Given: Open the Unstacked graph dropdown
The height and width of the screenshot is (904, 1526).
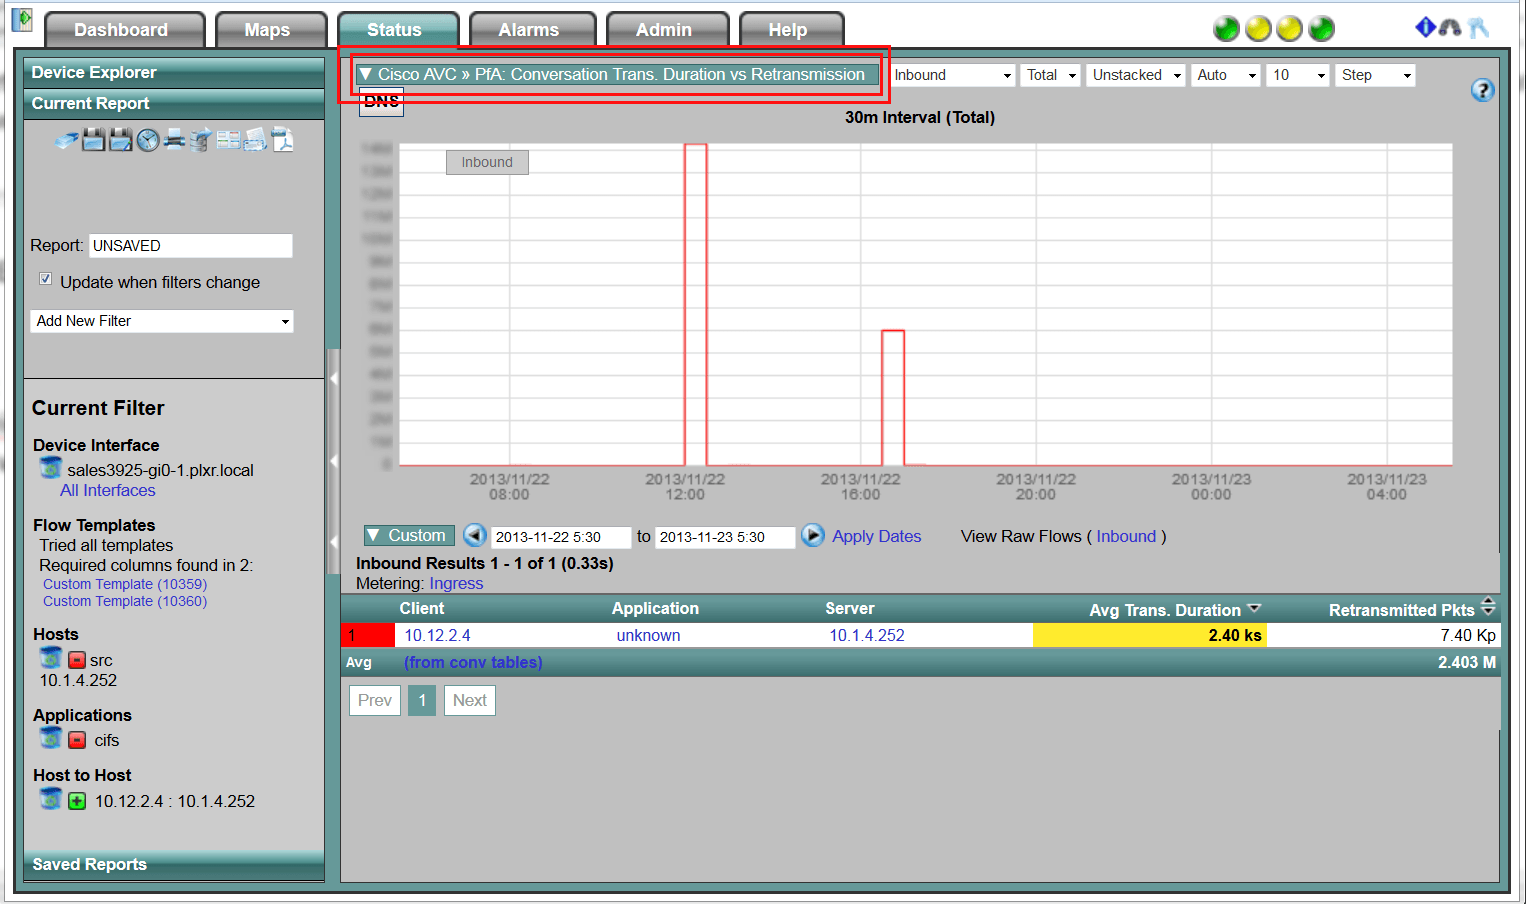Looking at the screenshot, I should [x=1136, y=75].
